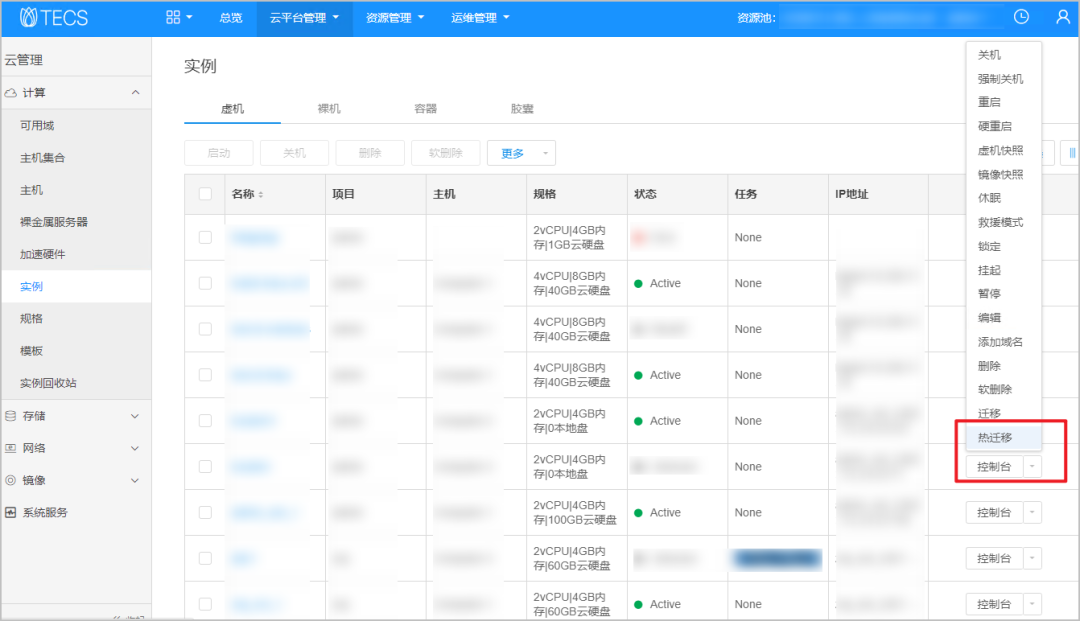Screen dimensions: 1080x621
Task: Check the 100GB云硬盘 row checkbox
Action: tap(205, 512)
